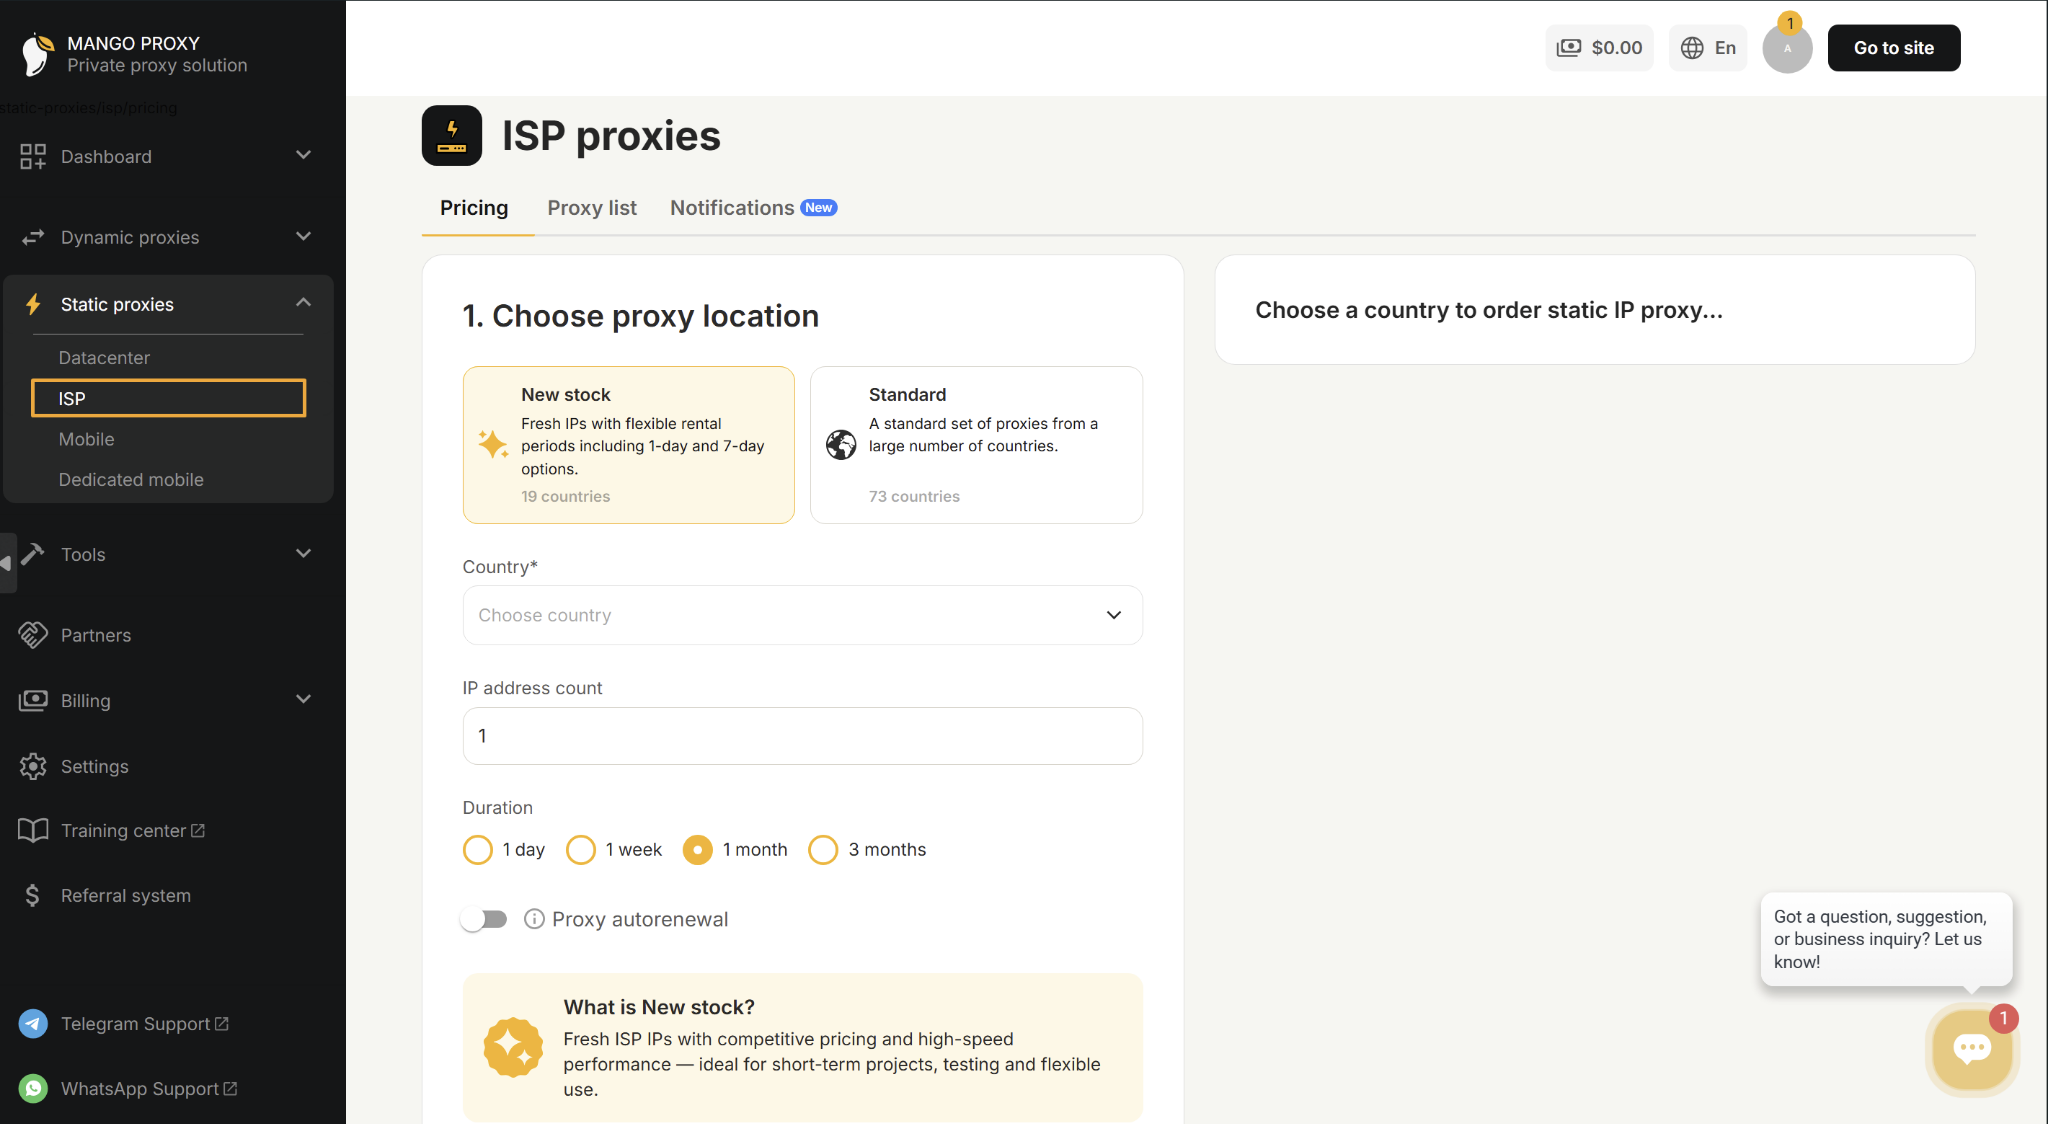Click the Telegram Support icon

tap(33, 1024)
